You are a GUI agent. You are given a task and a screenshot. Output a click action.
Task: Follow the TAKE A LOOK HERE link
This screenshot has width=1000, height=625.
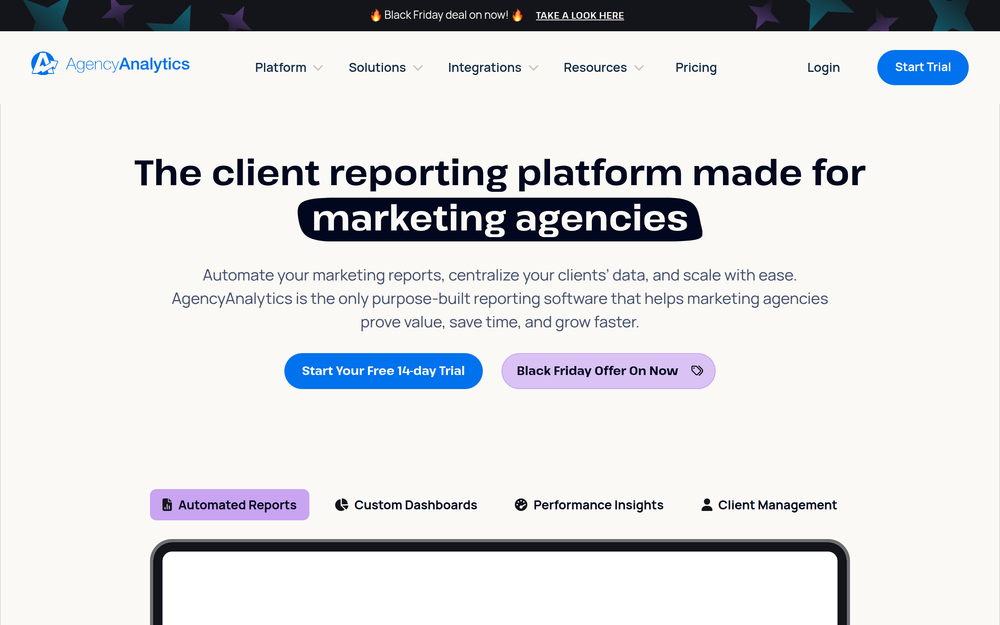(x=580, y=15)
